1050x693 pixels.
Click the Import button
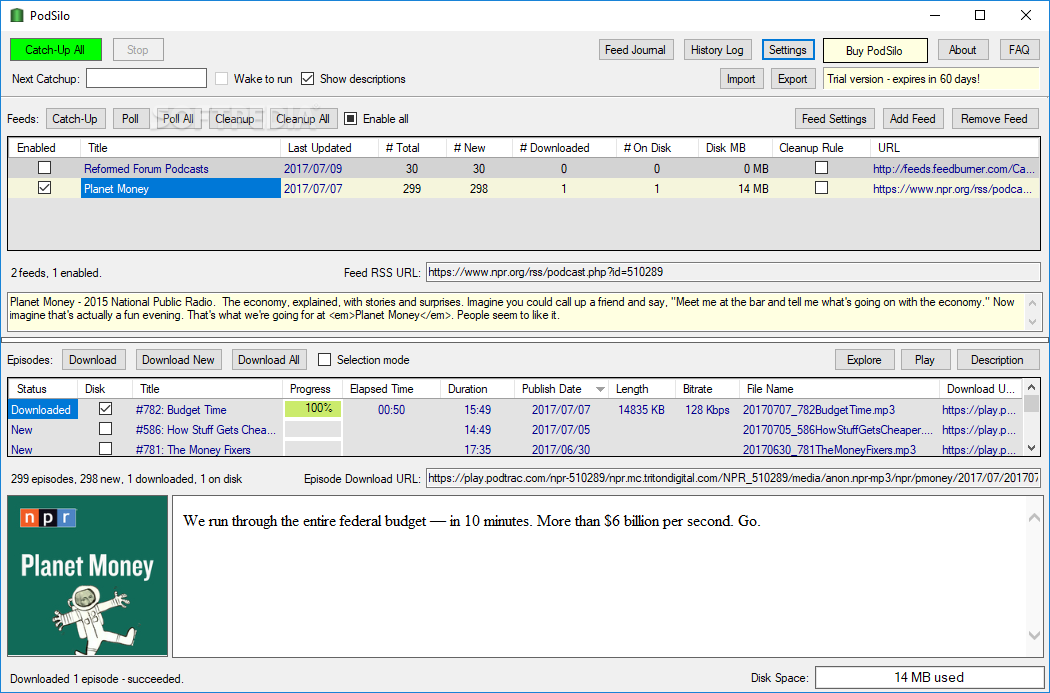pyautogui.click(x=741, y=79)
